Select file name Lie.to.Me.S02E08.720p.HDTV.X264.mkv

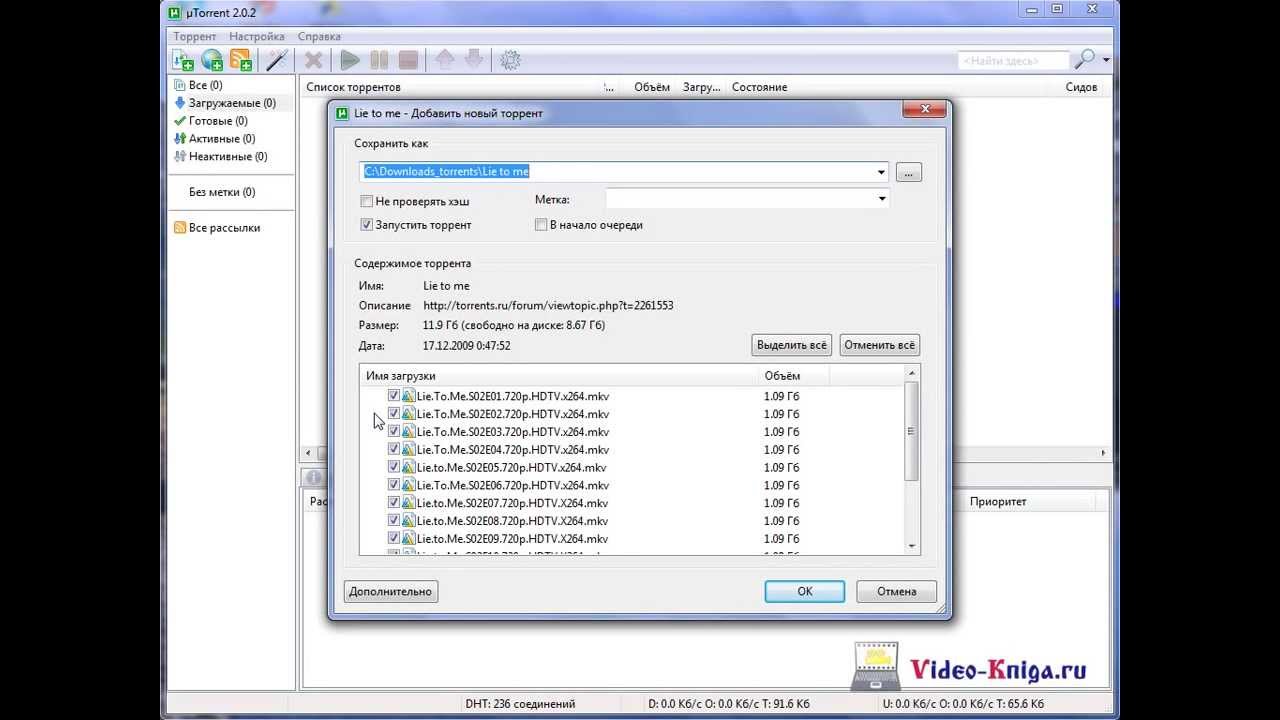(x=512, y=521)
